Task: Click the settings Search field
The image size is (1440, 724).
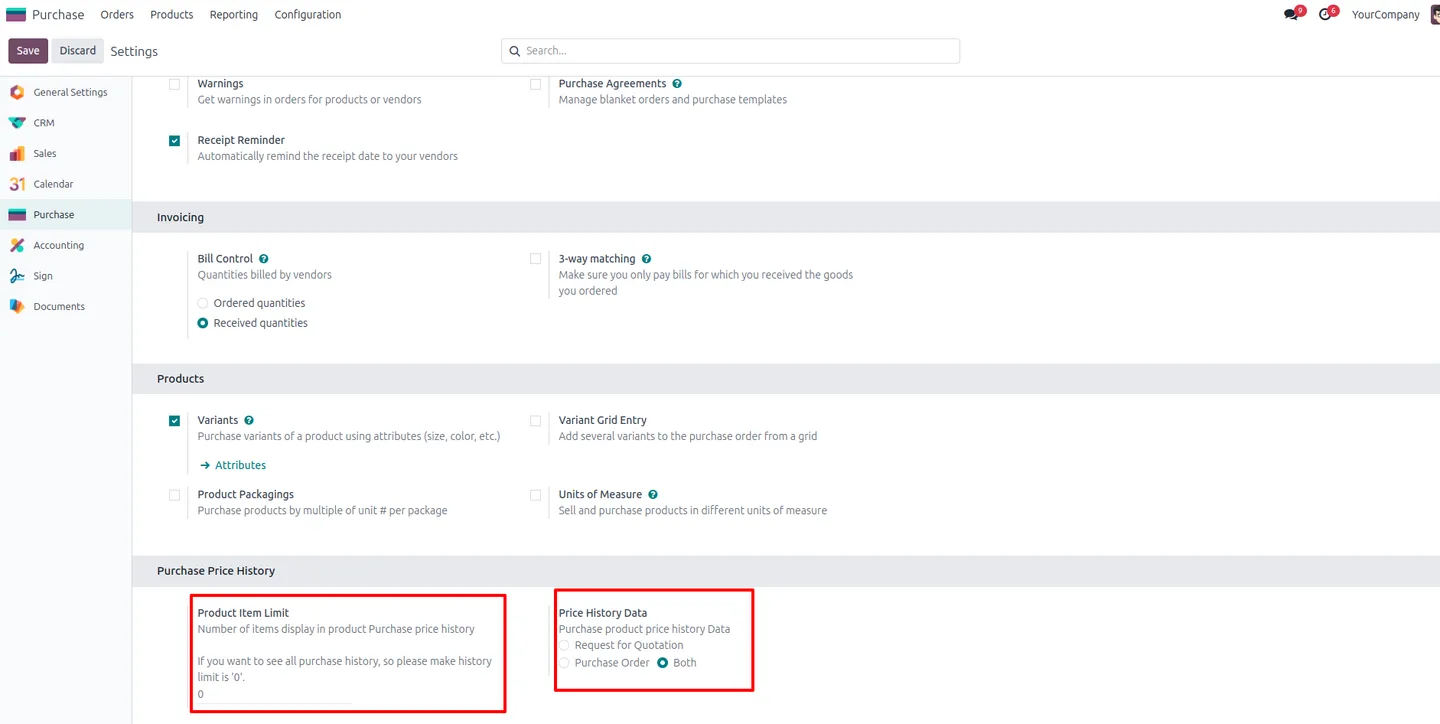Action: pos(730,51)
